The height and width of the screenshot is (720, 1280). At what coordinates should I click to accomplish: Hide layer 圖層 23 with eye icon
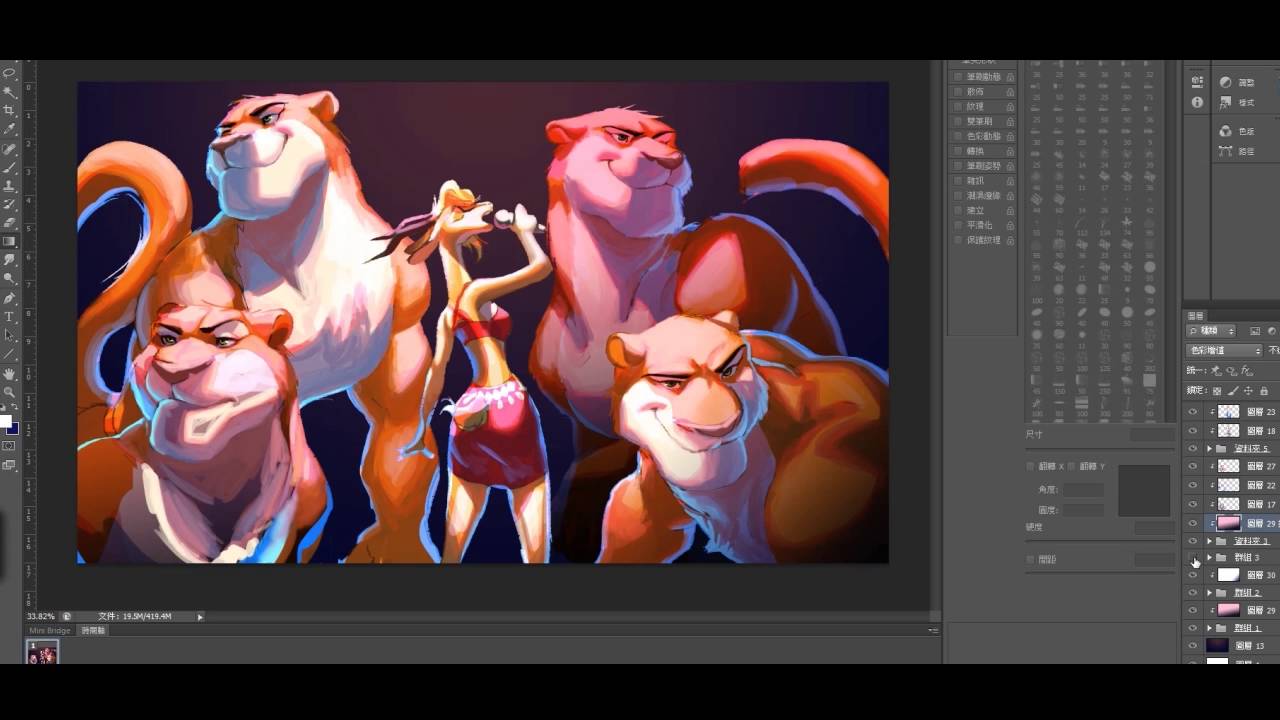[x=1192, y=411]
